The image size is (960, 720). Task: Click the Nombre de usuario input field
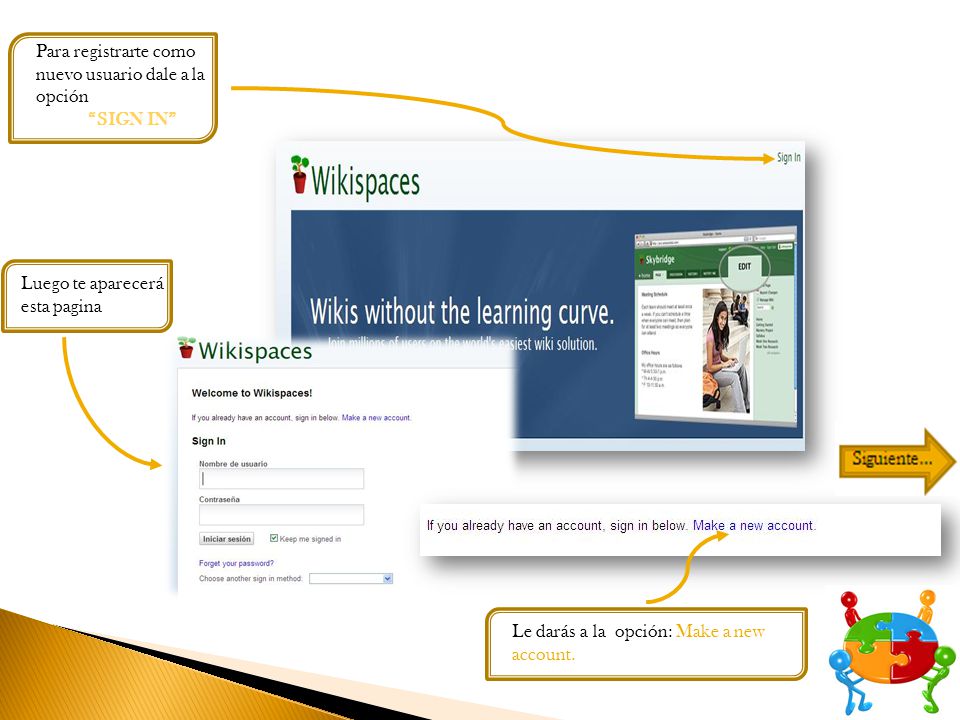click(x=281, y=479)
